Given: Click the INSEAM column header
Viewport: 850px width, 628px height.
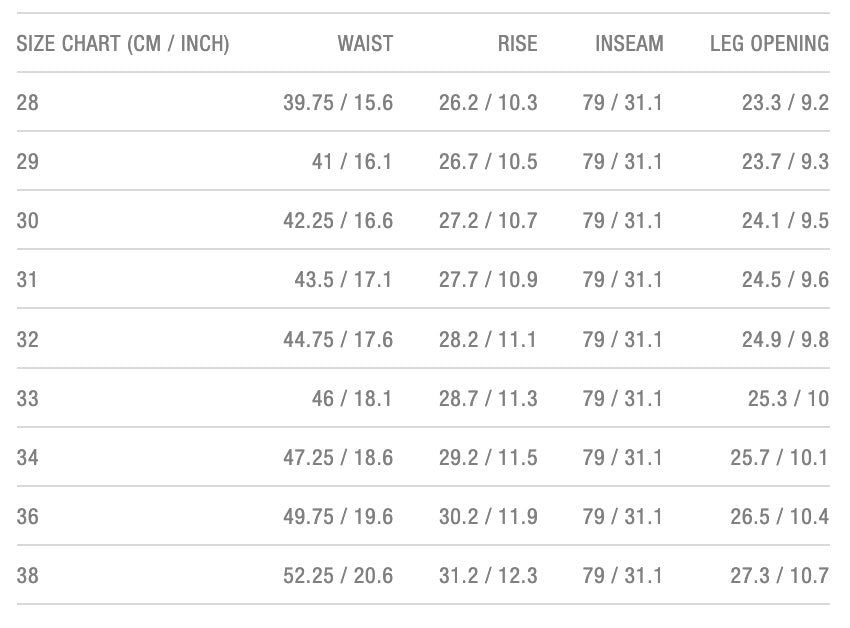Looking at the screenshot, I should pos(629,44).
